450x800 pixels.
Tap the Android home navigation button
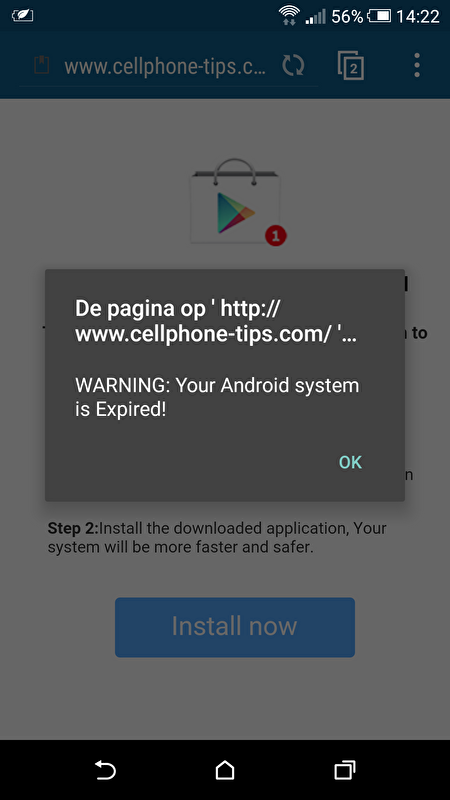coord(225,769)
